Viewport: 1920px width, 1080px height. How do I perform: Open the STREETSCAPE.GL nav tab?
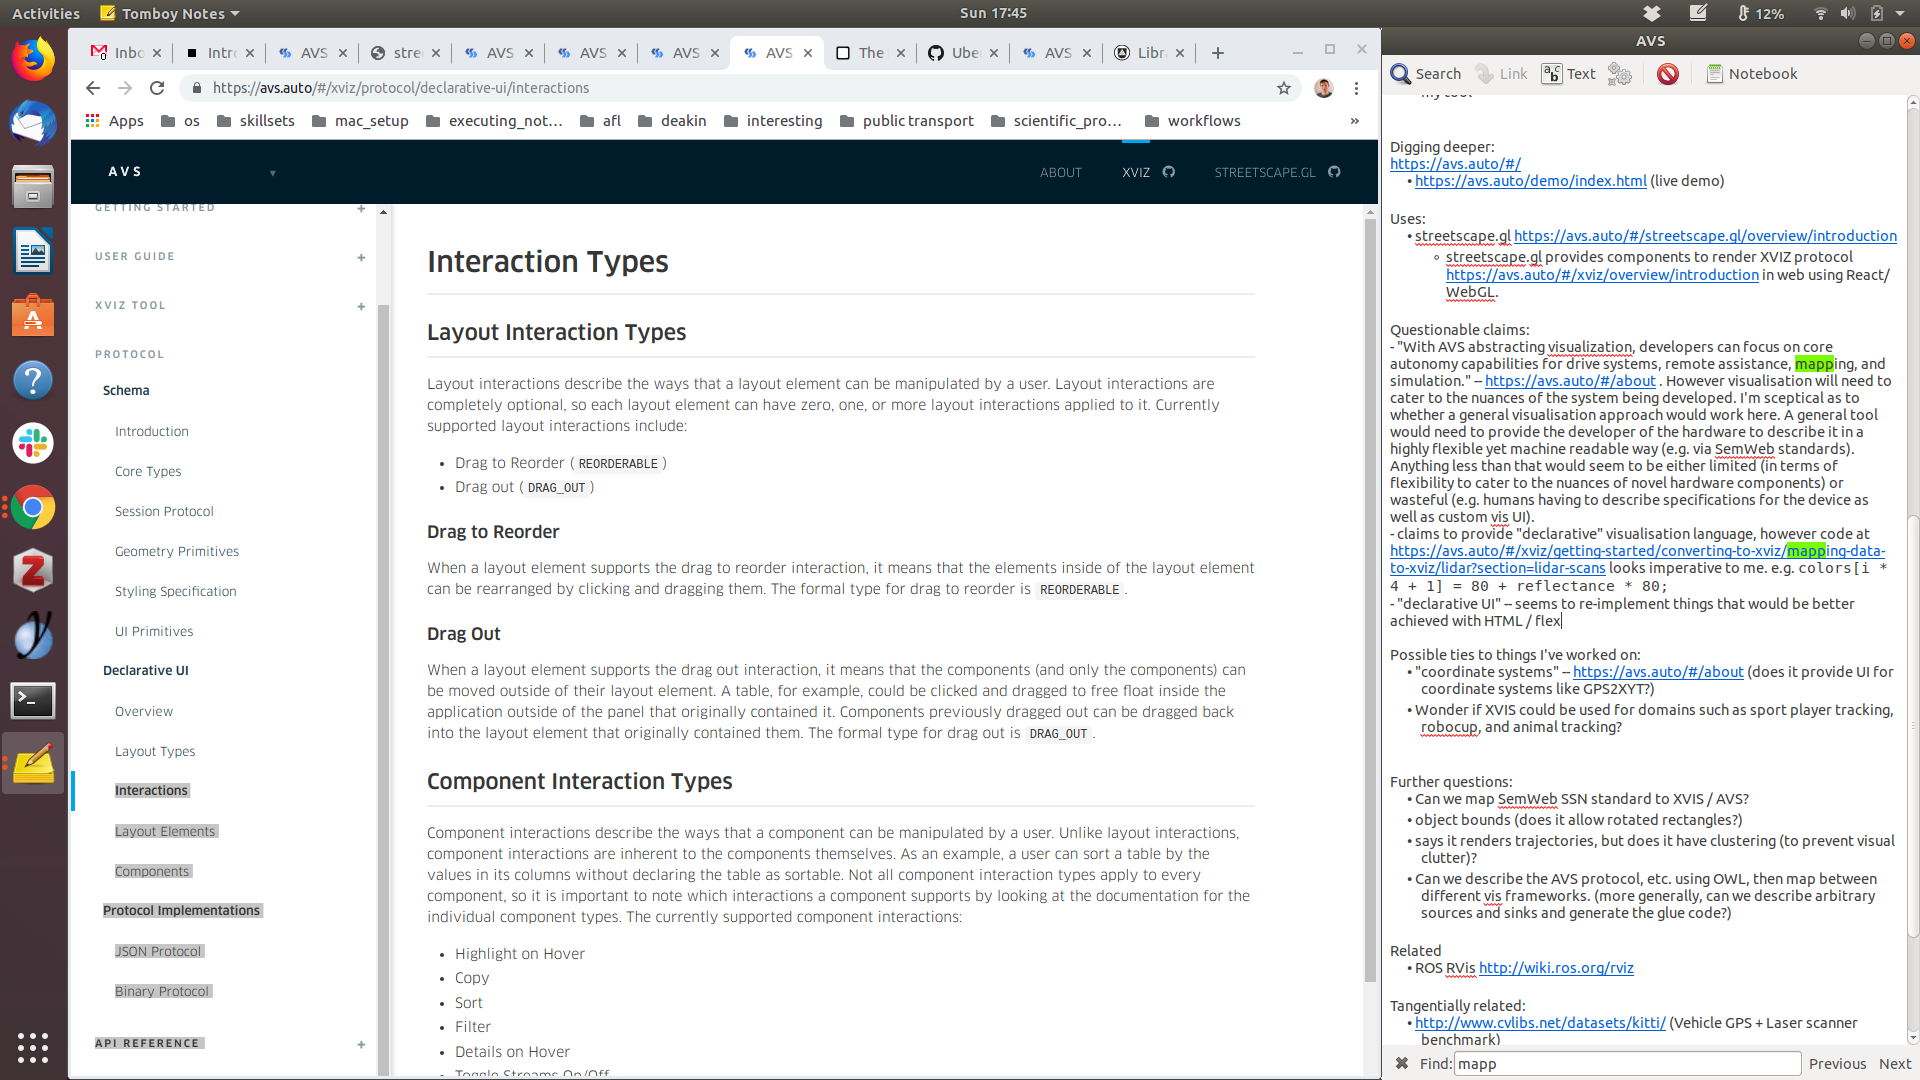tap(1265, 173)
